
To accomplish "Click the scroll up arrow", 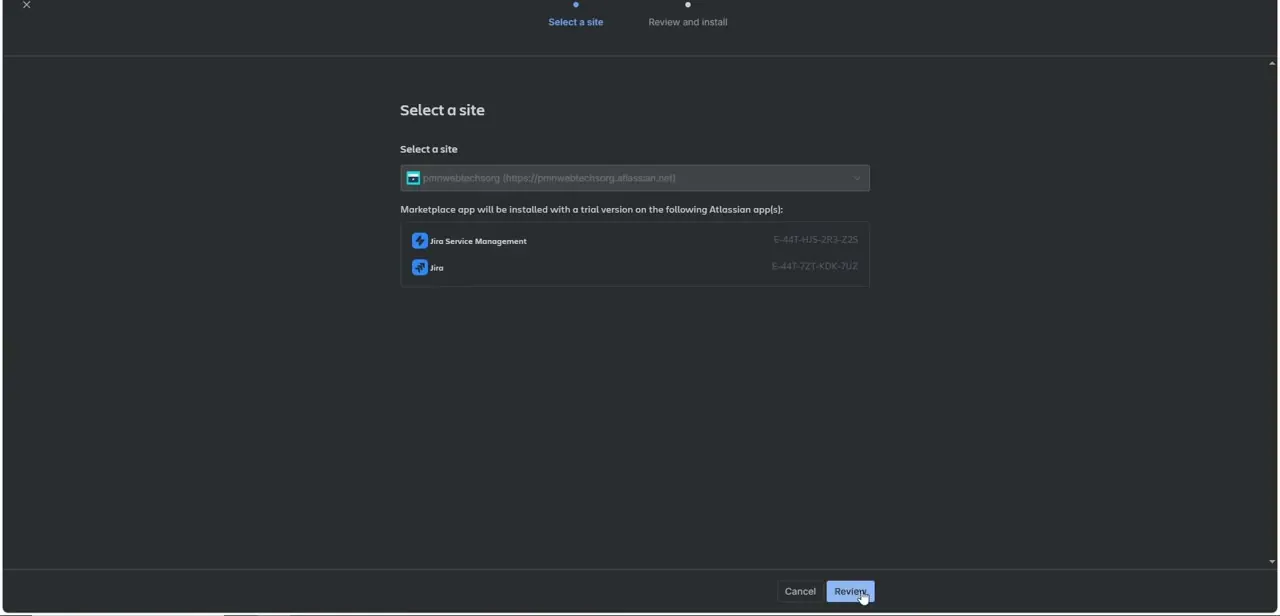I will point(1272,63).
